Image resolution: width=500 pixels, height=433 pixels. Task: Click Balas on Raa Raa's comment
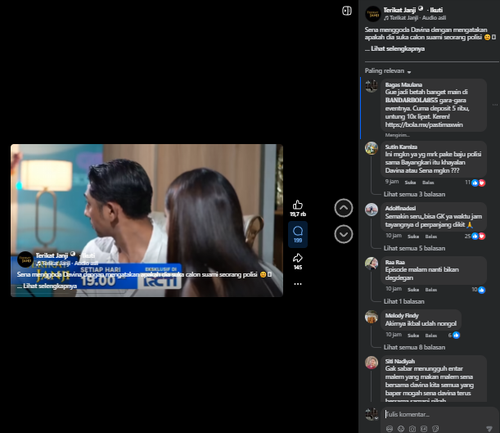coord(431,290)
